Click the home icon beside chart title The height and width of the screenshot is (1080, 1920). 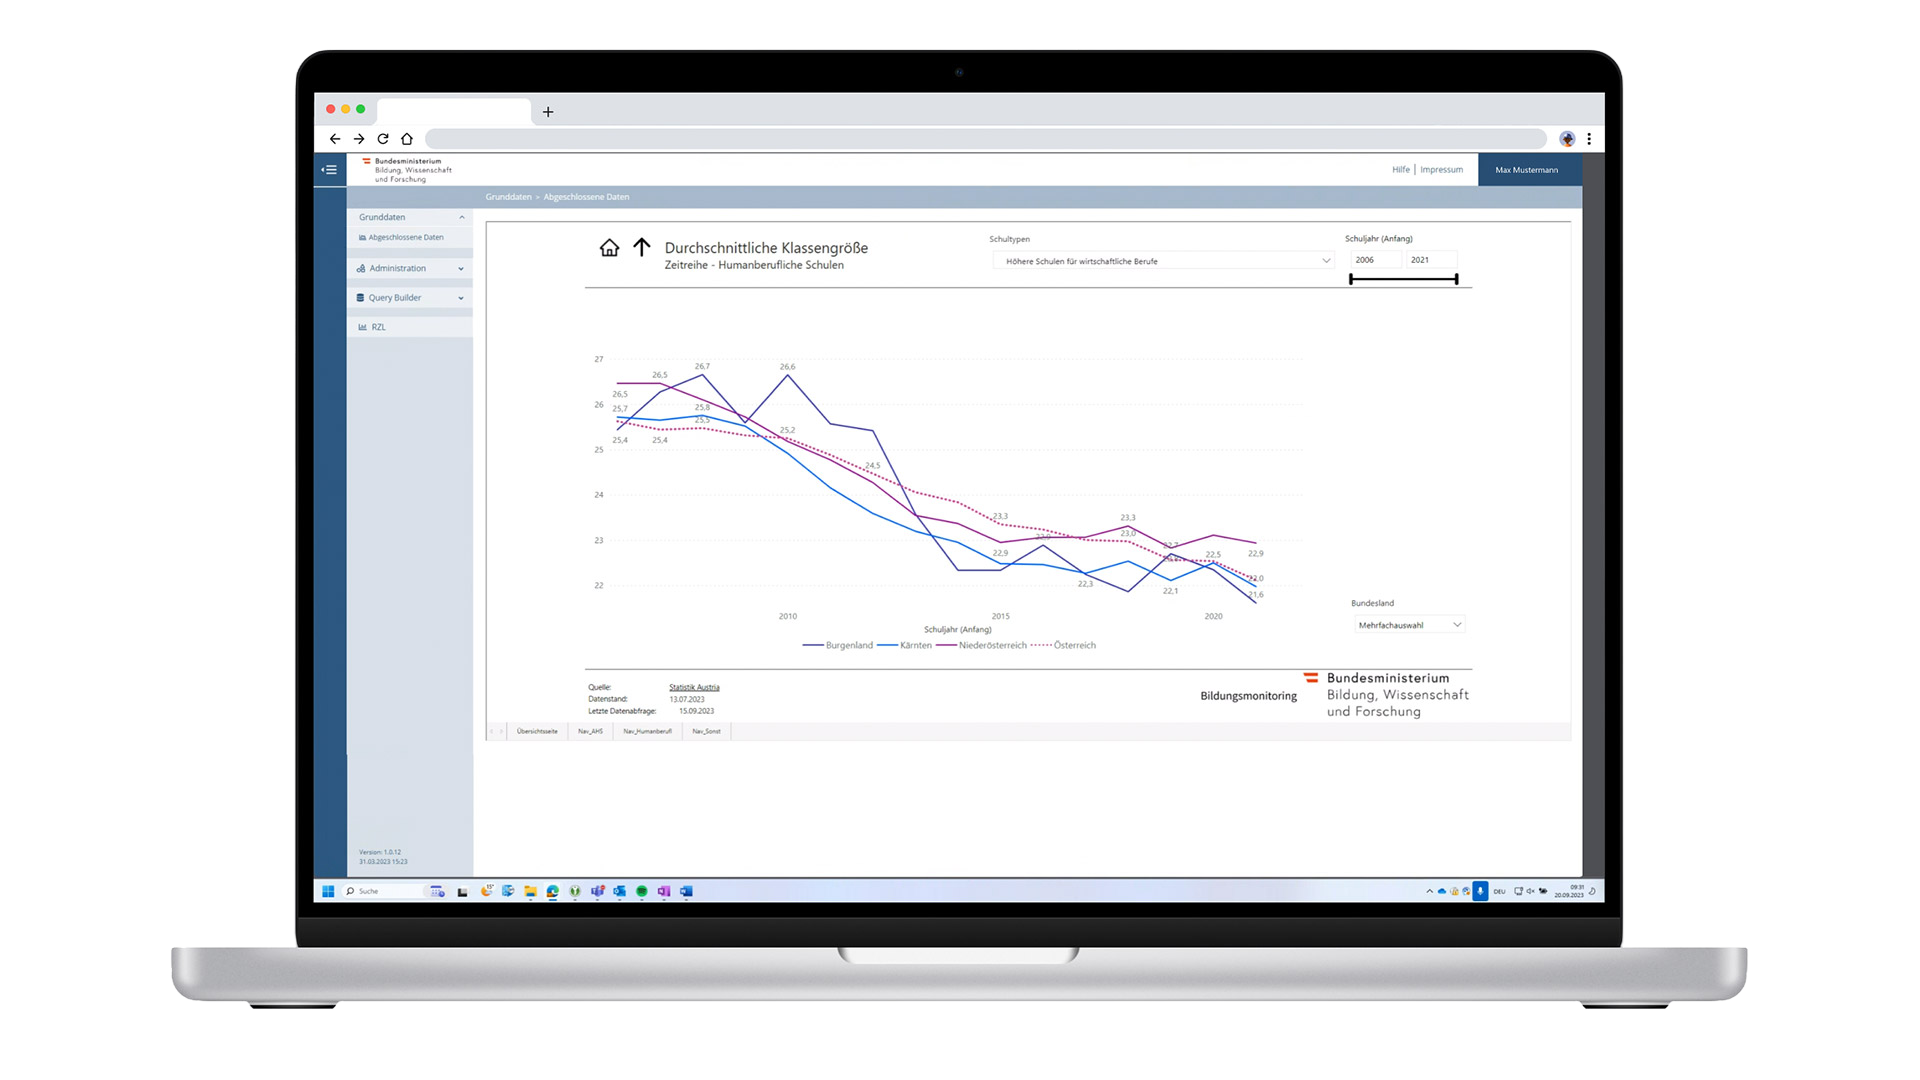click(x=609, y=248)
